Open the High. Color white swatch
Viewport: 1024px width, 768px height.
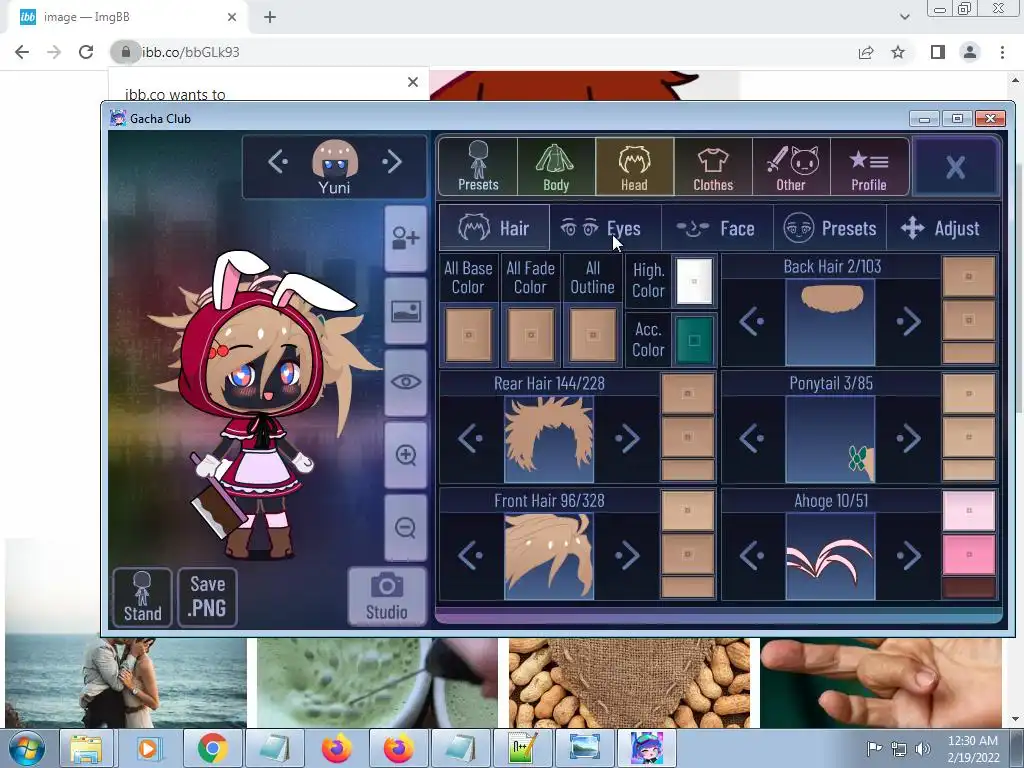694,281
